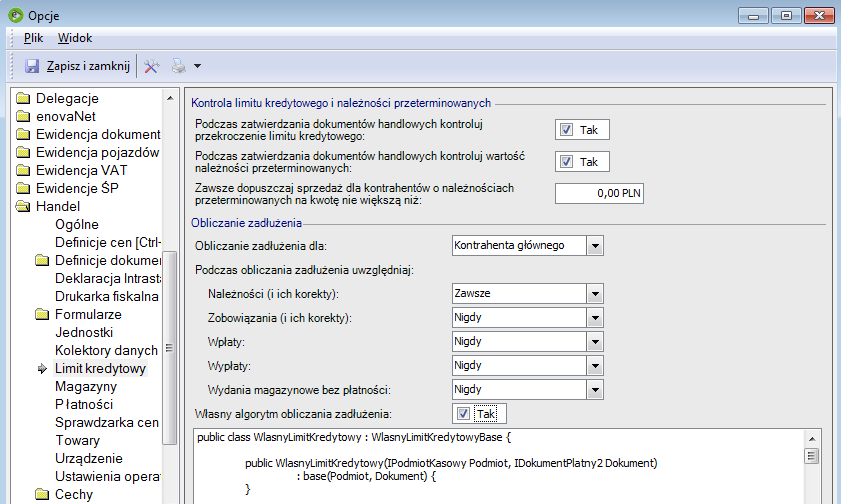Click the Formularze label in tree
This screenshot has width=841, height=504.
click(88, 314)
